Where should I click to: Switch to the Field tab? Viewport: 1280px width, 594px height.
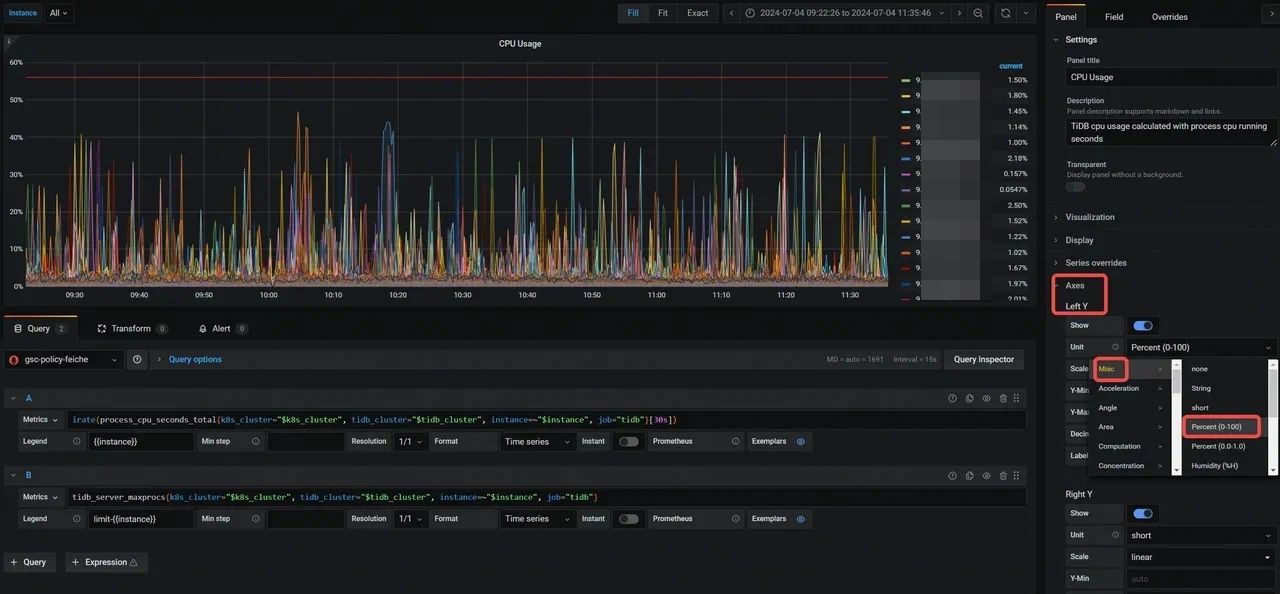1114,17
